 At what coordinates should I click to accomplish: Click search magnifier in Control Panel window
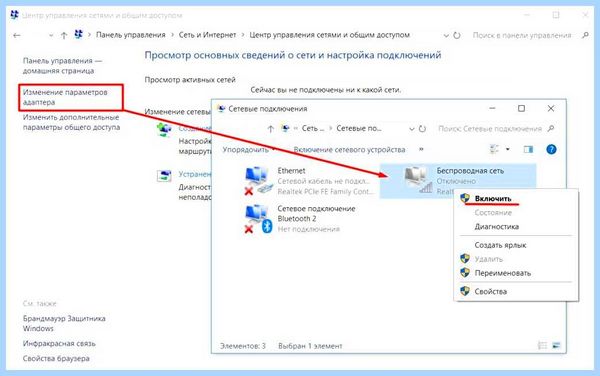(585, 35)
